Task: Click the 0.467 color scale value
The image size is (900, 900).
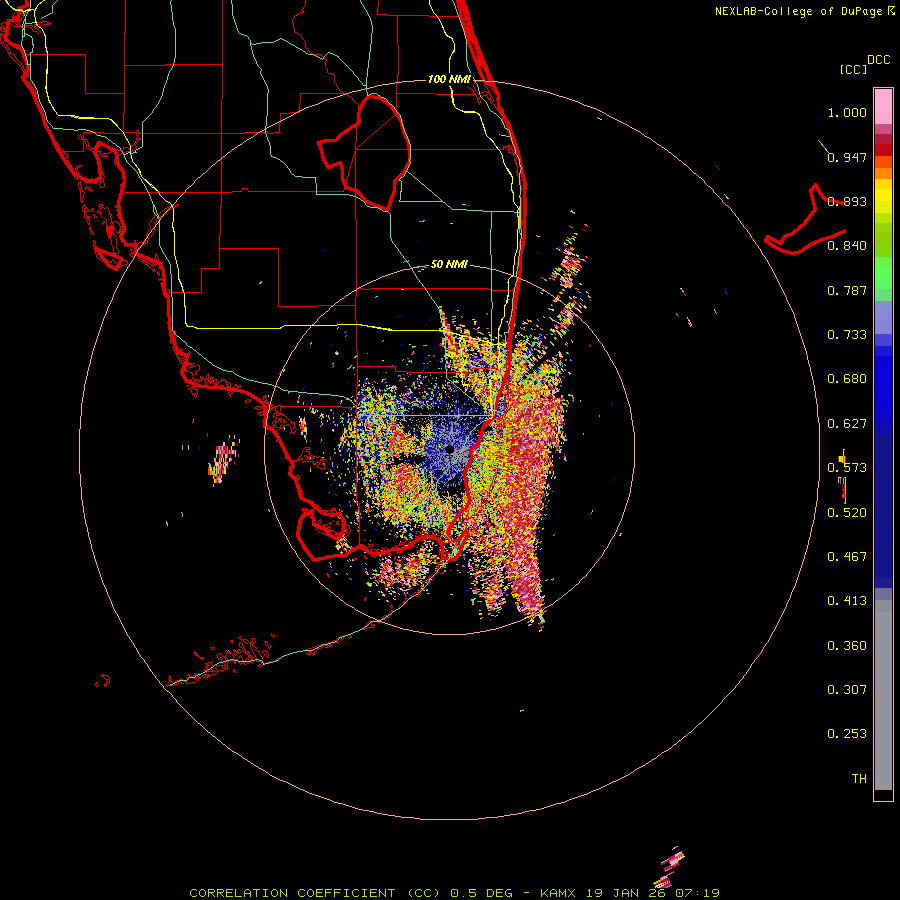Action: (x=847, y=557)
